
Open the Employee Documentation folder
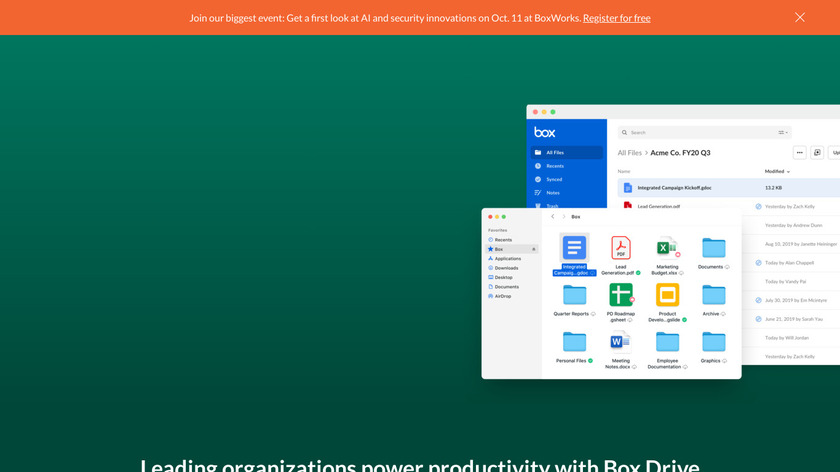pos(668,342)
